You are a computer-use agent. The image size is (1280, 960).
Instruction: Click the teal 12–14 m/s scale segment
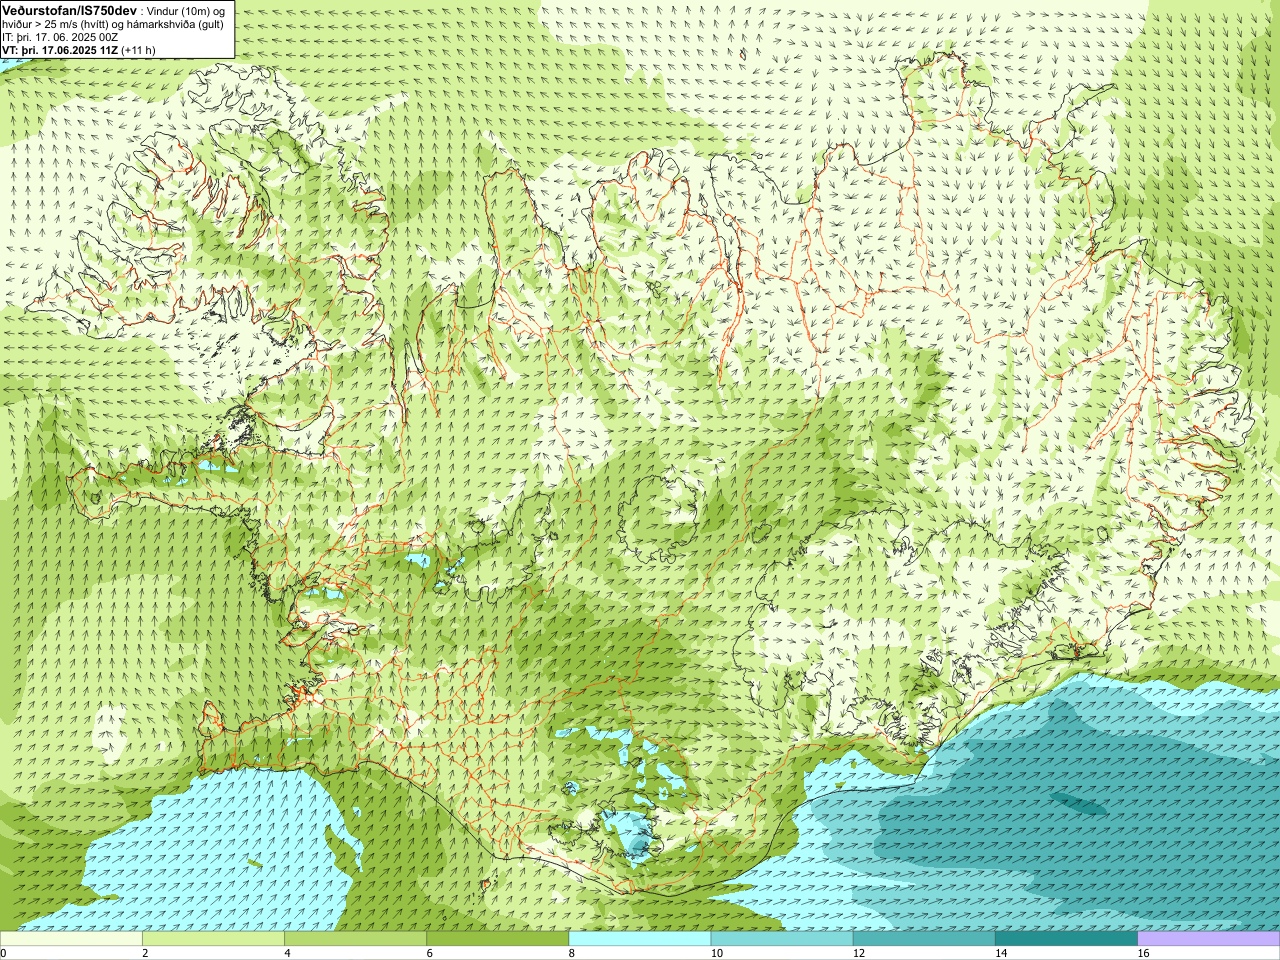pyautogui.click(x=924, y=939)
